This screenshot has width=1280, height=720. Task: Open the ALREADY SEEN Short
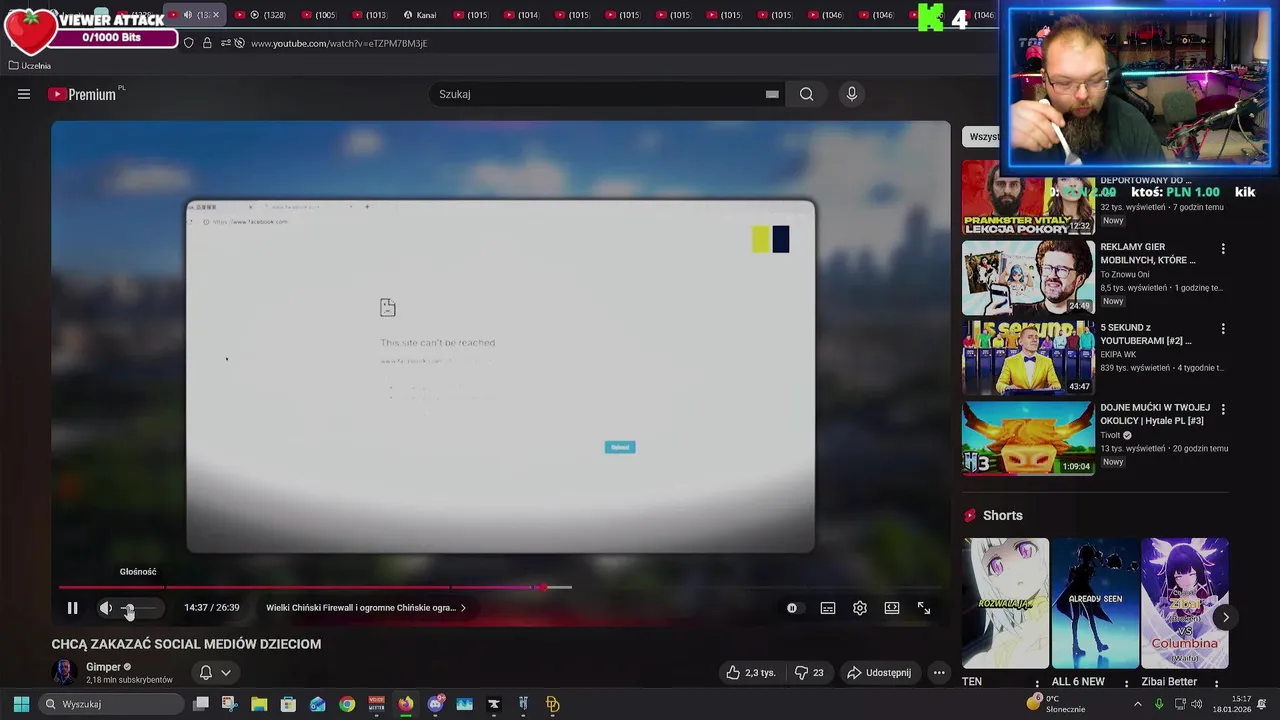(1095, 603)
